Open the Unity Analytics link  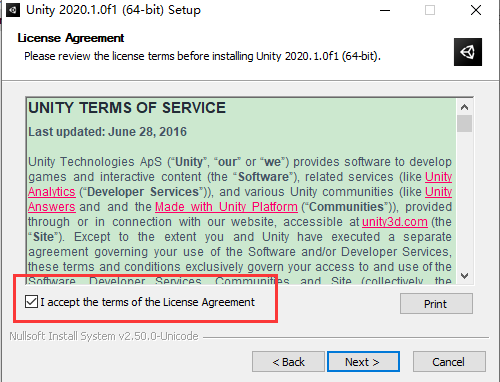(52, 192)
